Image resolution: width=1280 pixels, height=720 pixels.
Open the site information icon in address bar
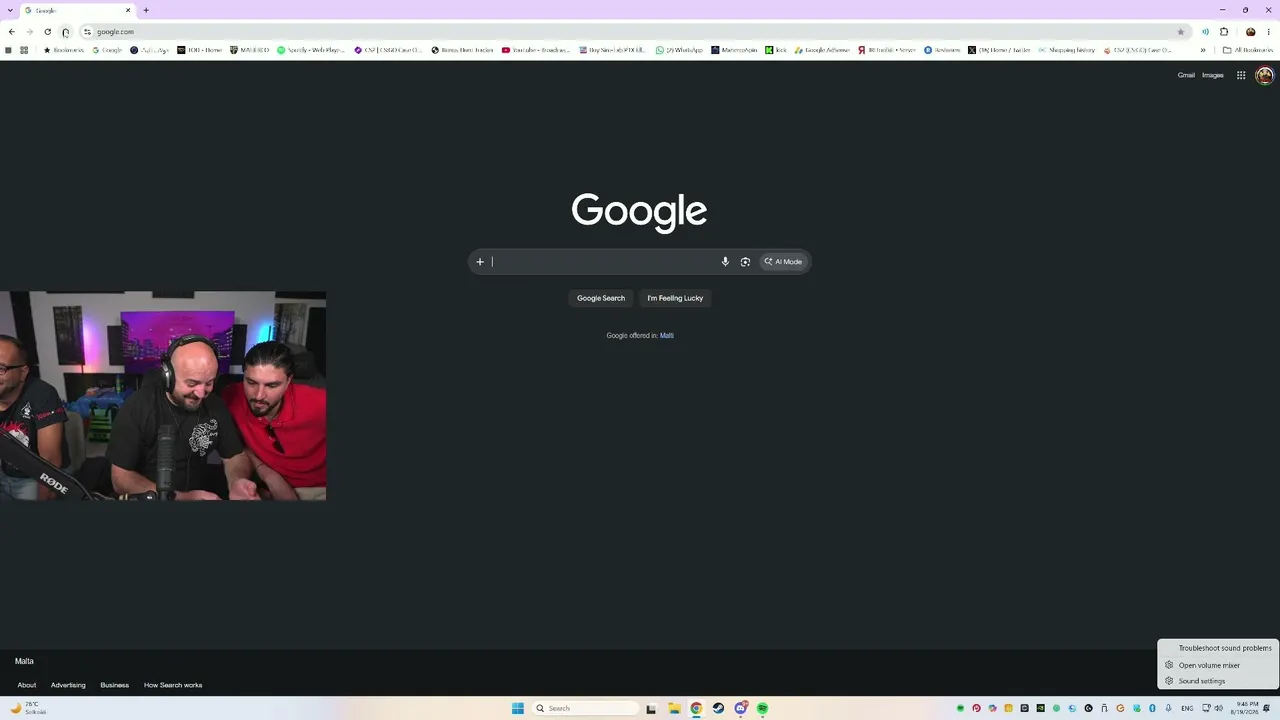click(87, 32)
